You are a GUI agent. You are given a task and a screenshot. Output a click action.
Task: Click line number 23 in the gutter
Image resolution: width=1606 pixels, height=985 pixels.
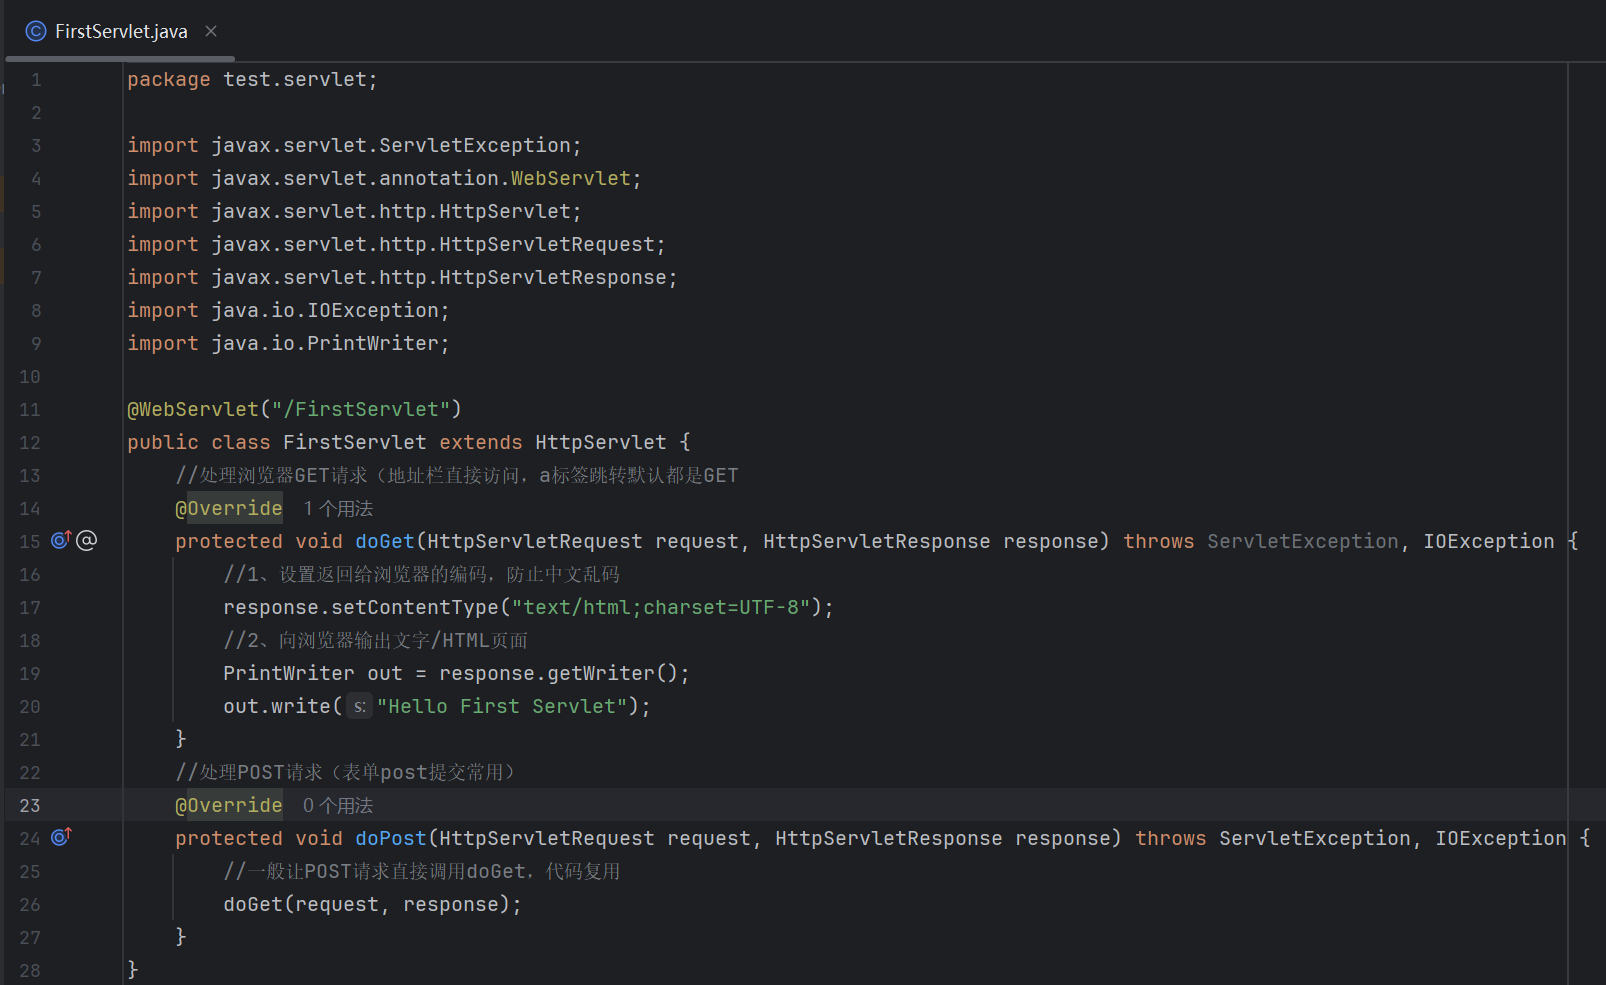[x=30, y=806]
